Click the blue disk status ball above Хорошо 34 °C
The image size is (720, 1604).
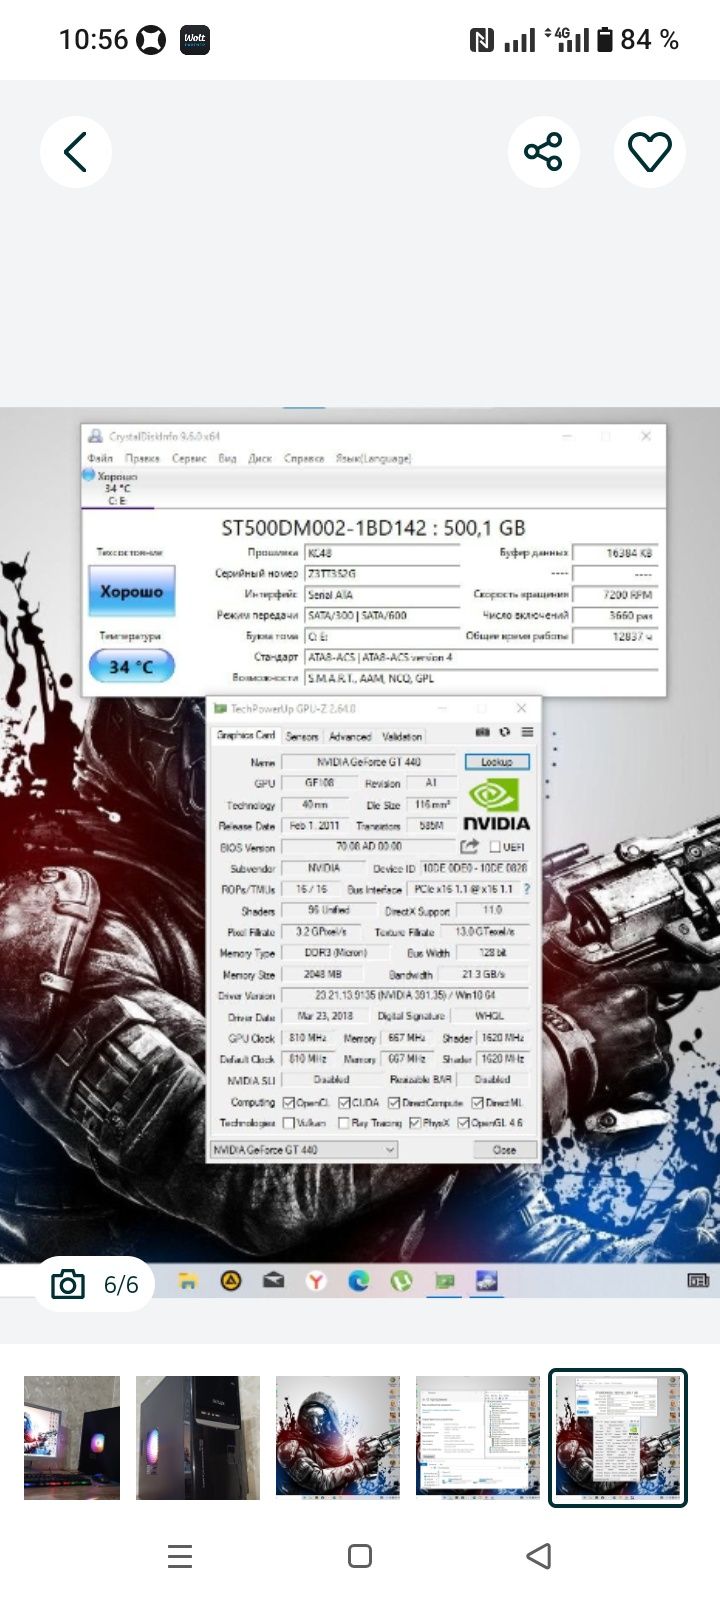click(x=88, y=476)
